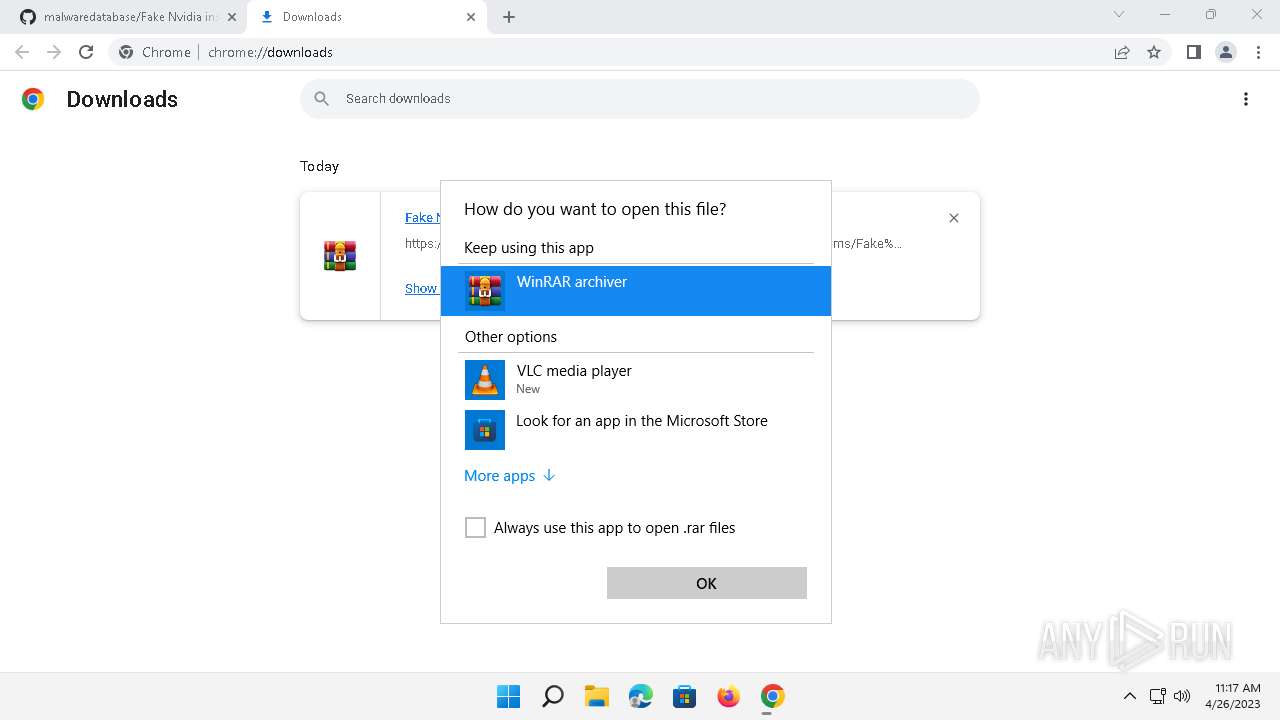This screenshot has height=720, width=1280.
Task: Launch File Explorer from taskbar
Action: (x=596, y=696)
